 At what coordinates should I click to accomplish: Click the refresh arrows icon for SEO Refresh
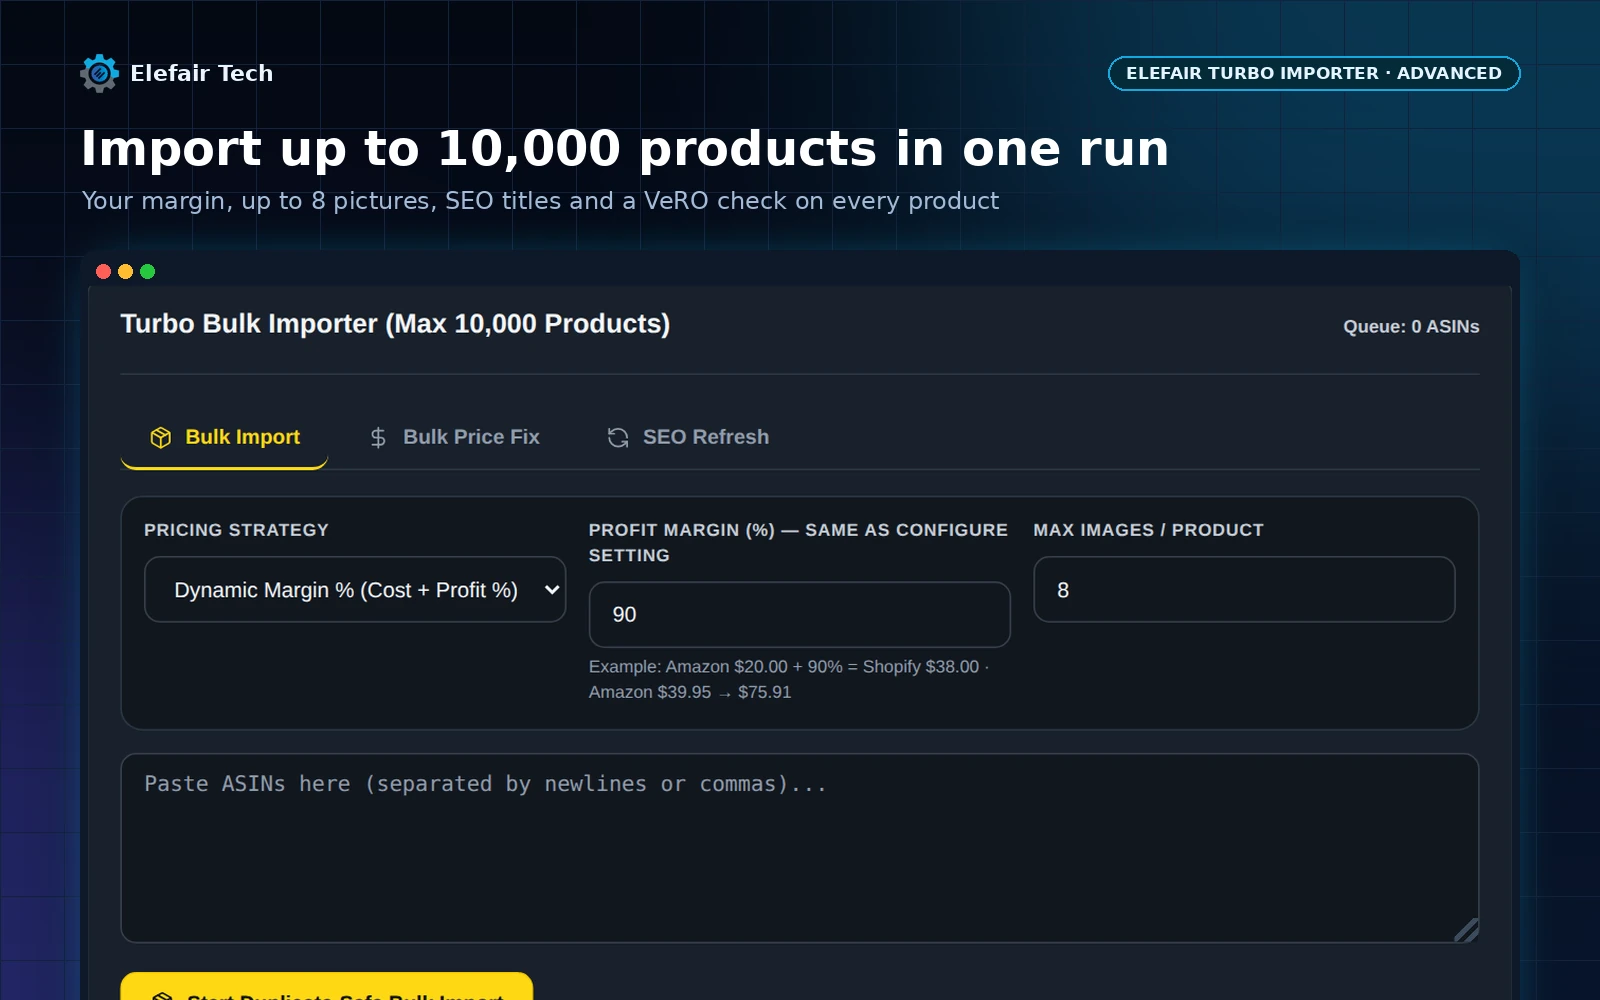pyautogui.click(x=618, y=437)
